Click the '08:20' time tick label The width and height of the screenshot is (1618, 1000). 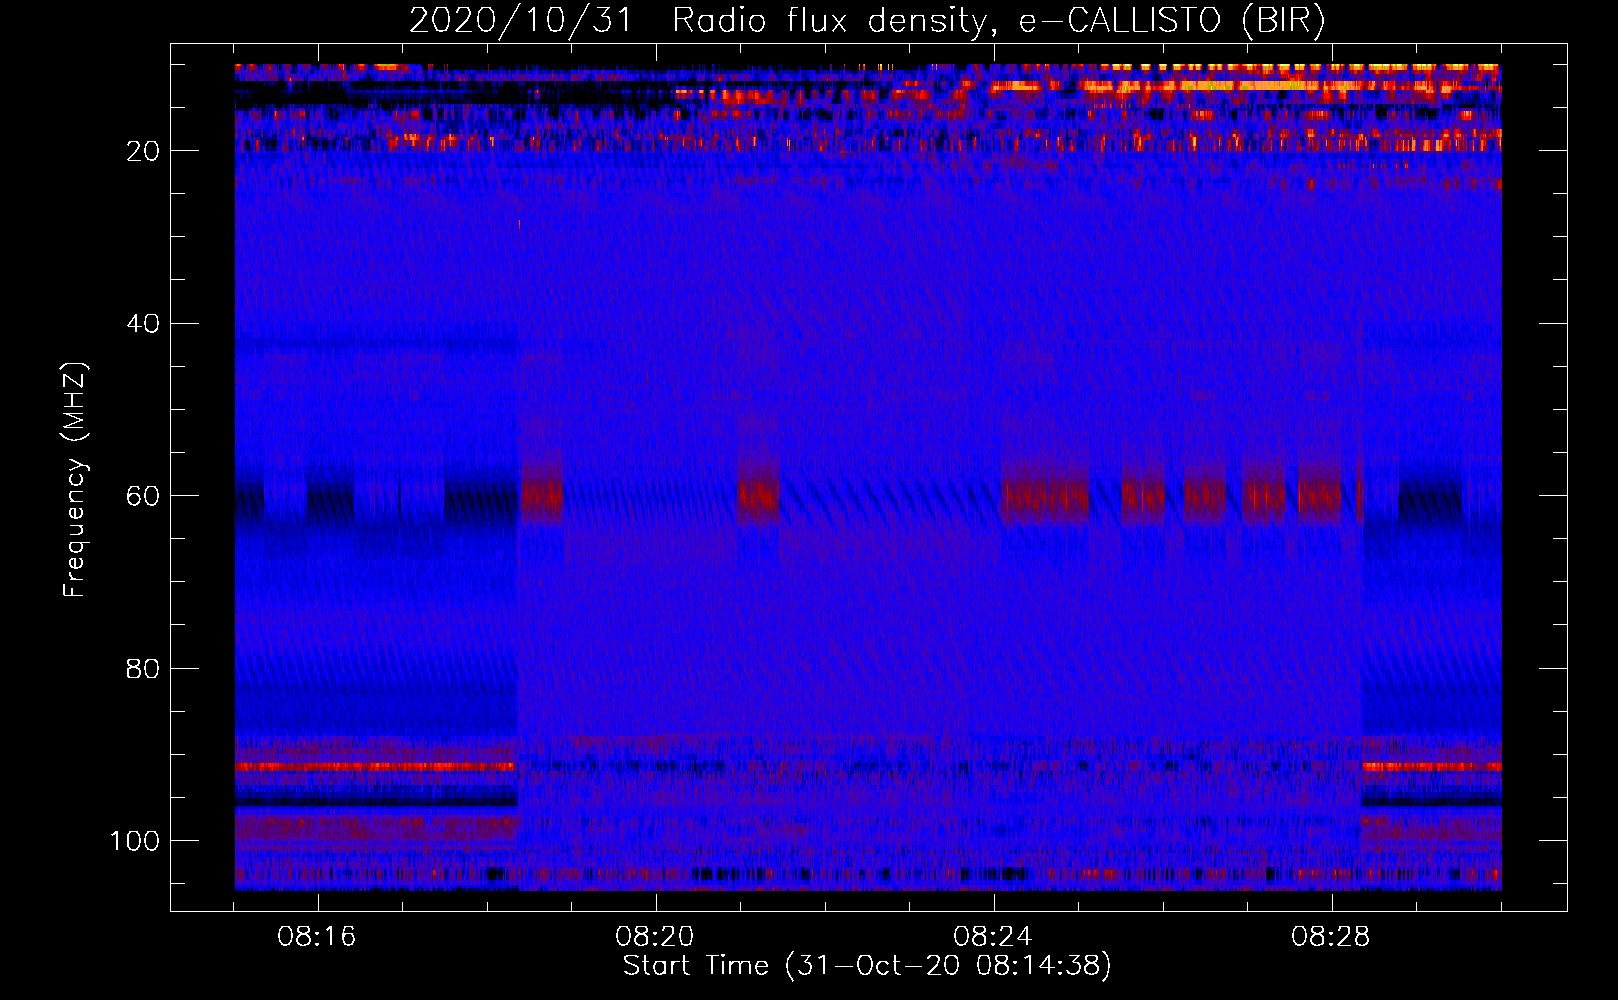pos(656,937)
